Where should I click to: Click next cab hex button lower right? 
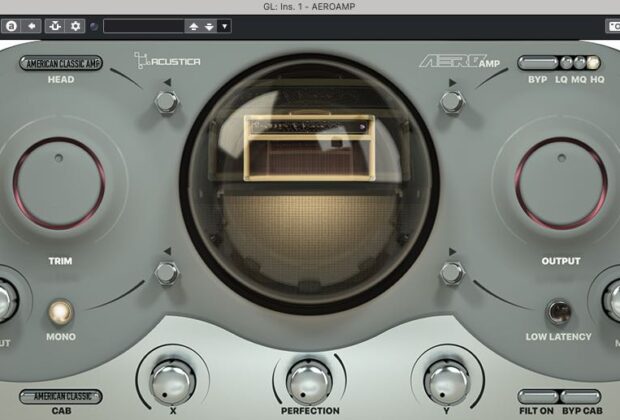click(x=452, y=273)
